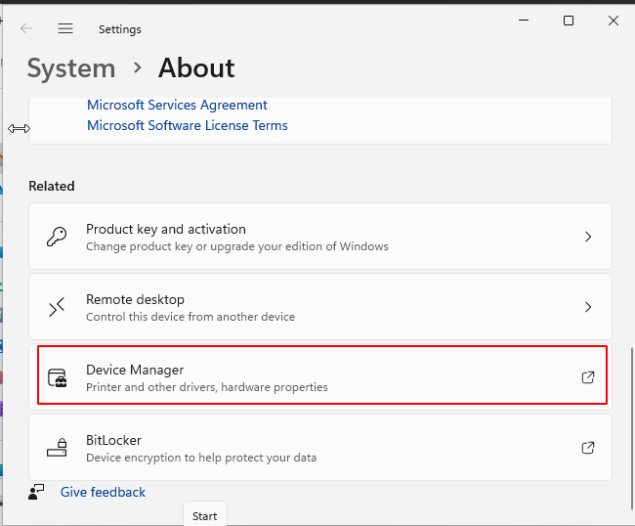Viewport: 635px width, 526px height.
Task: Open Microsoft Software License Terms link
Action: click(187, 125)
